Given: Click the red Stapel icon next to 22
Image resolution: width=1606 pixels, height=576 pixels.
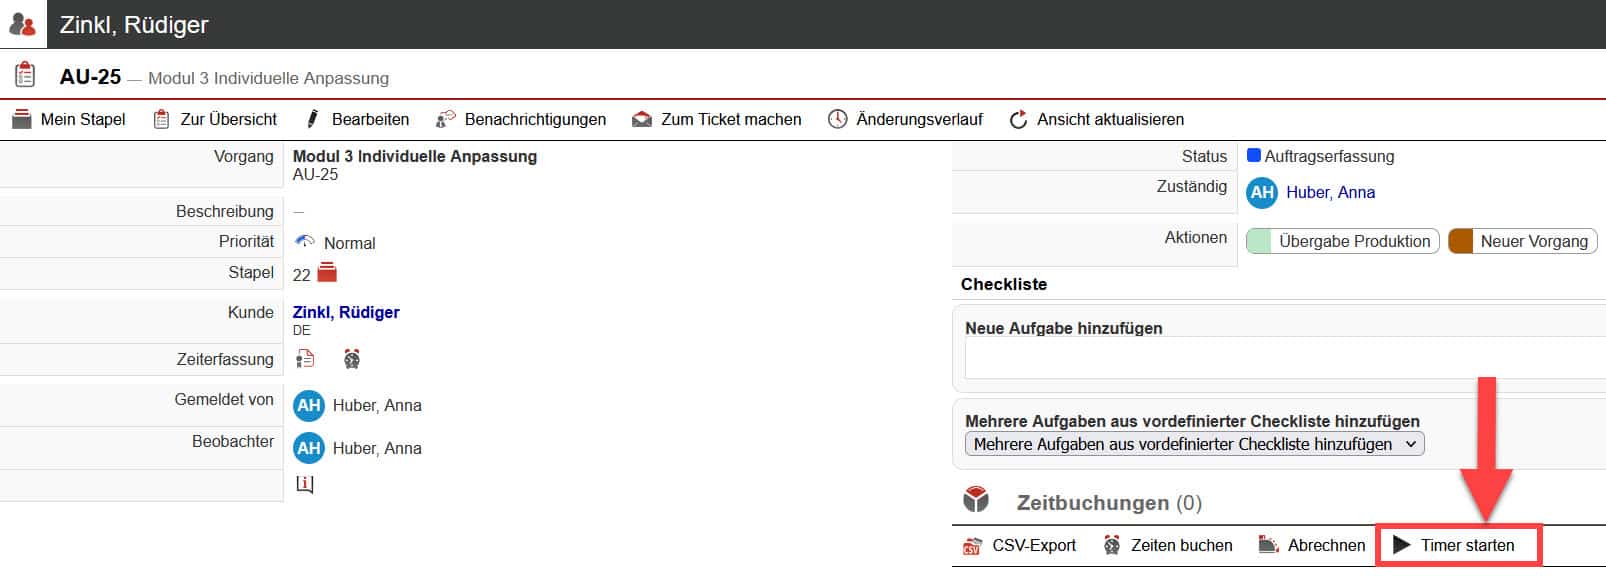Looking at the screenshot, I should pyautogui.click(x=327, y=273).
